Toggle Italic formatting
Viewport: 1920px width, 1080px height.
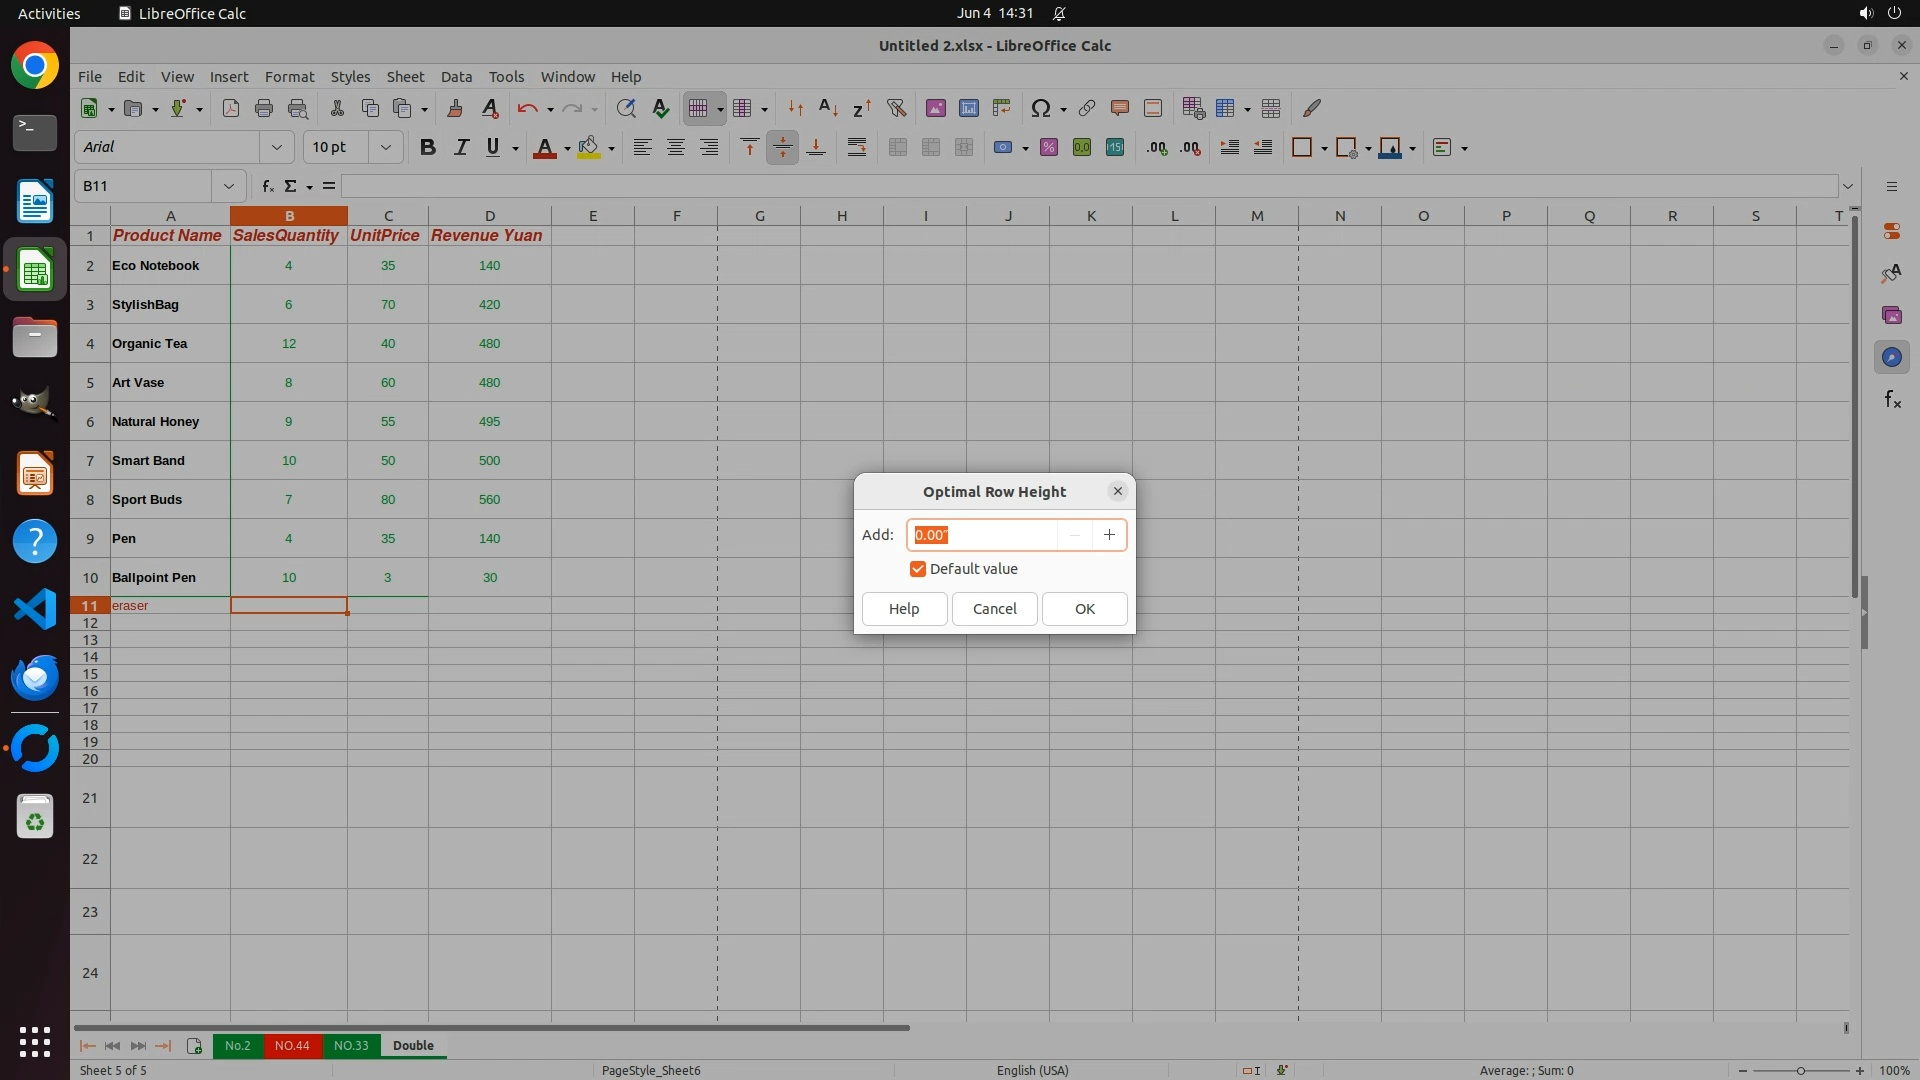click(x=461, y=148)
